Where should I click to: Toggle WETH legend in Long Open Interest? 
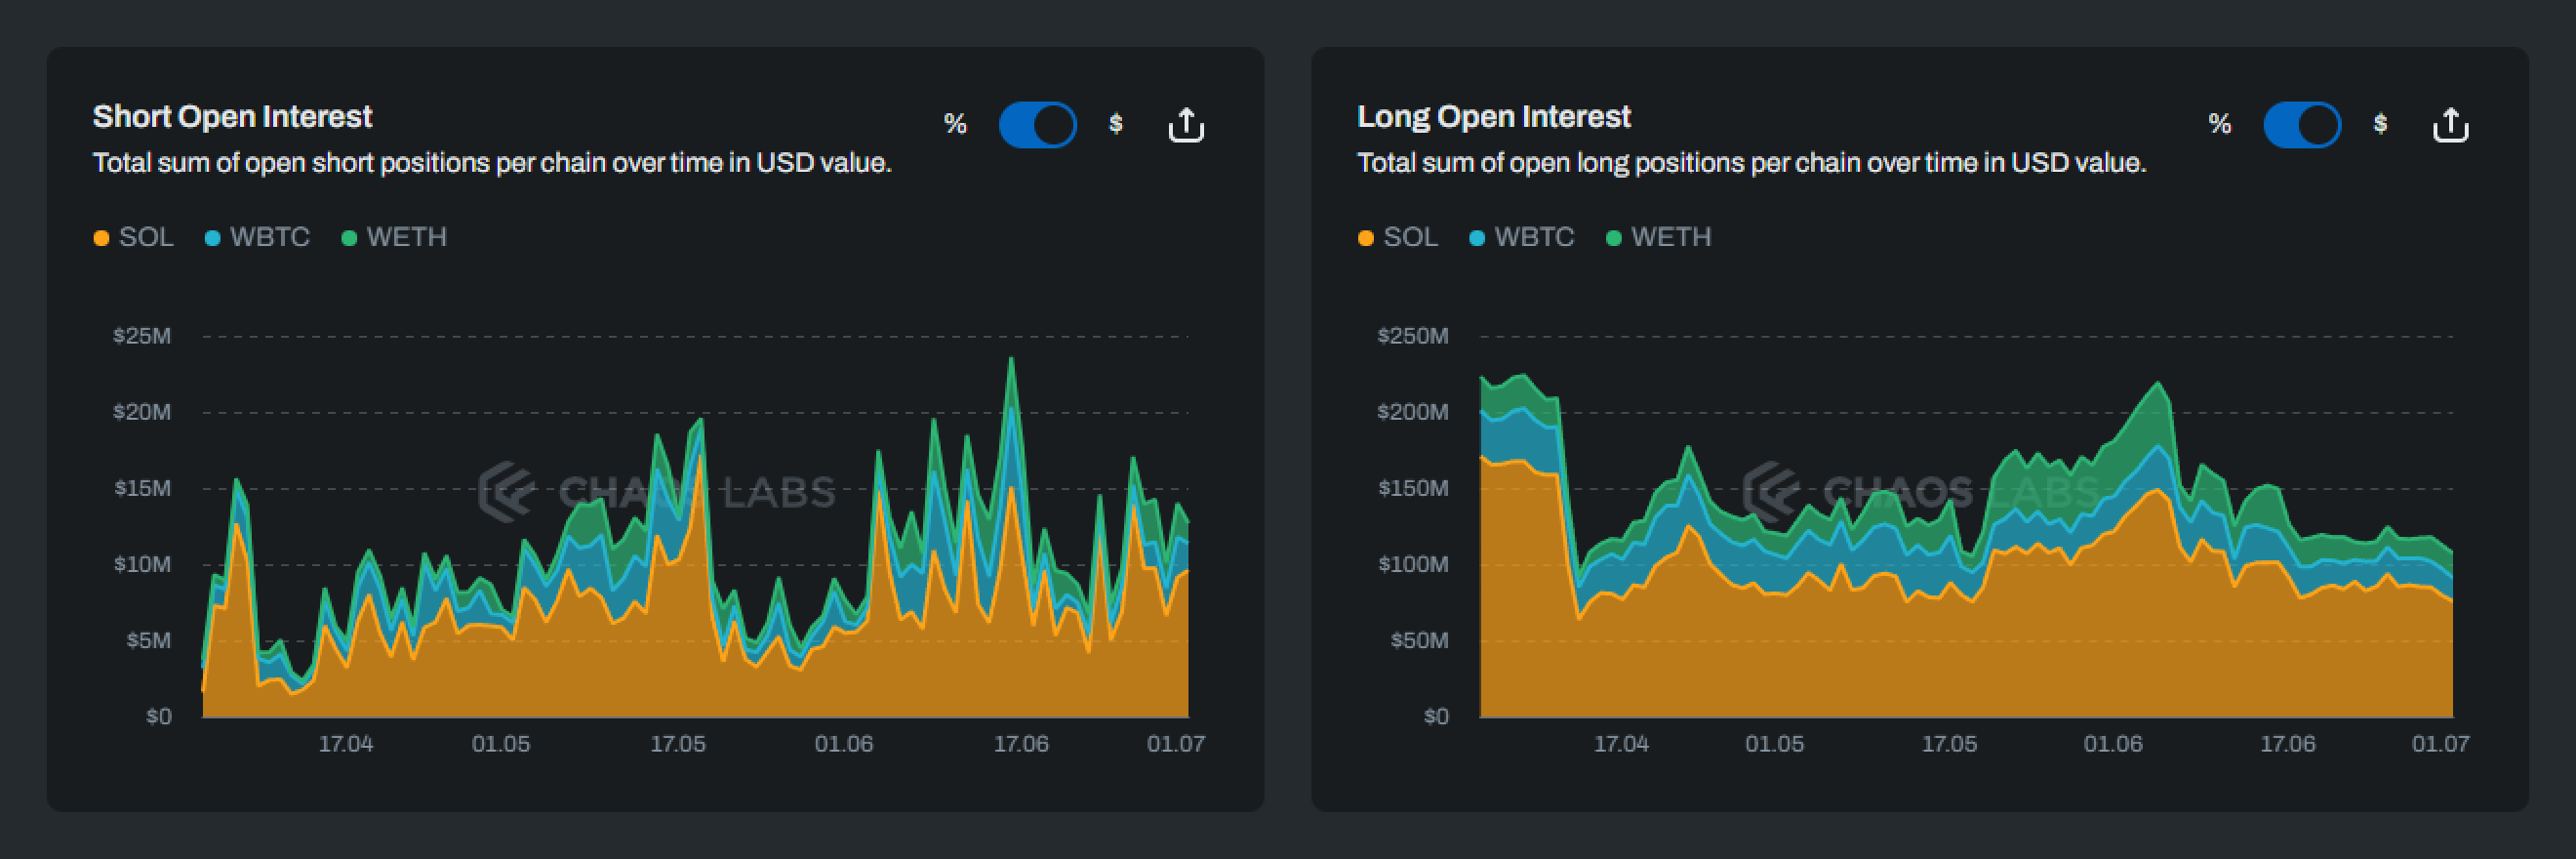[x=1658, y=237]
